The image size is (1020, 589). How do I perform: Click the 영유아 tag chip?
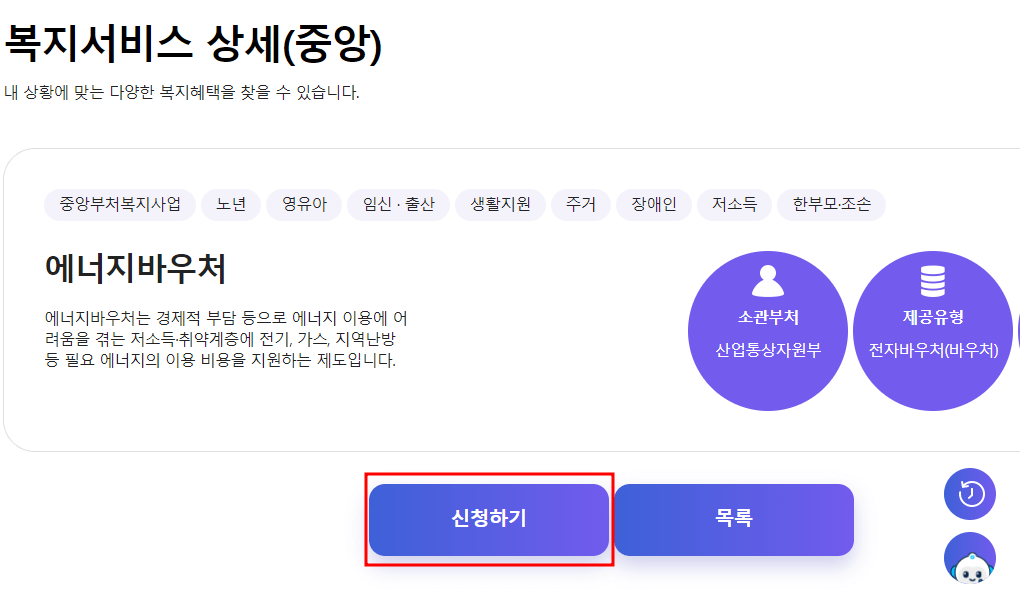pos(304,204)
